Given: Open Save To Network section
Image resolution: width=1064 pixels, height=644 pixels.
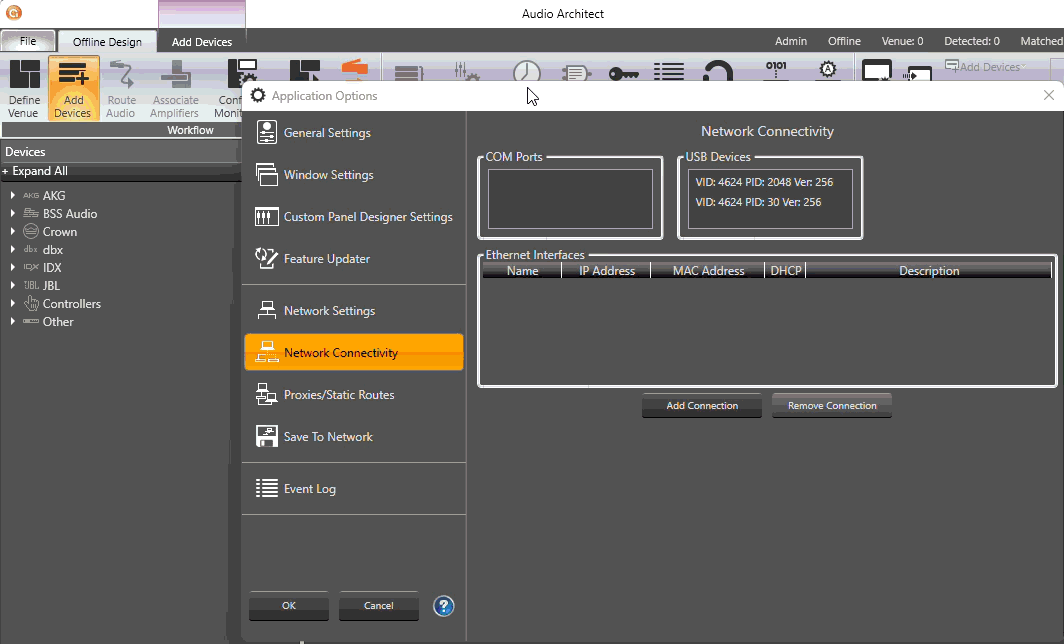Looking at the screenshot, I should (328, 437).
